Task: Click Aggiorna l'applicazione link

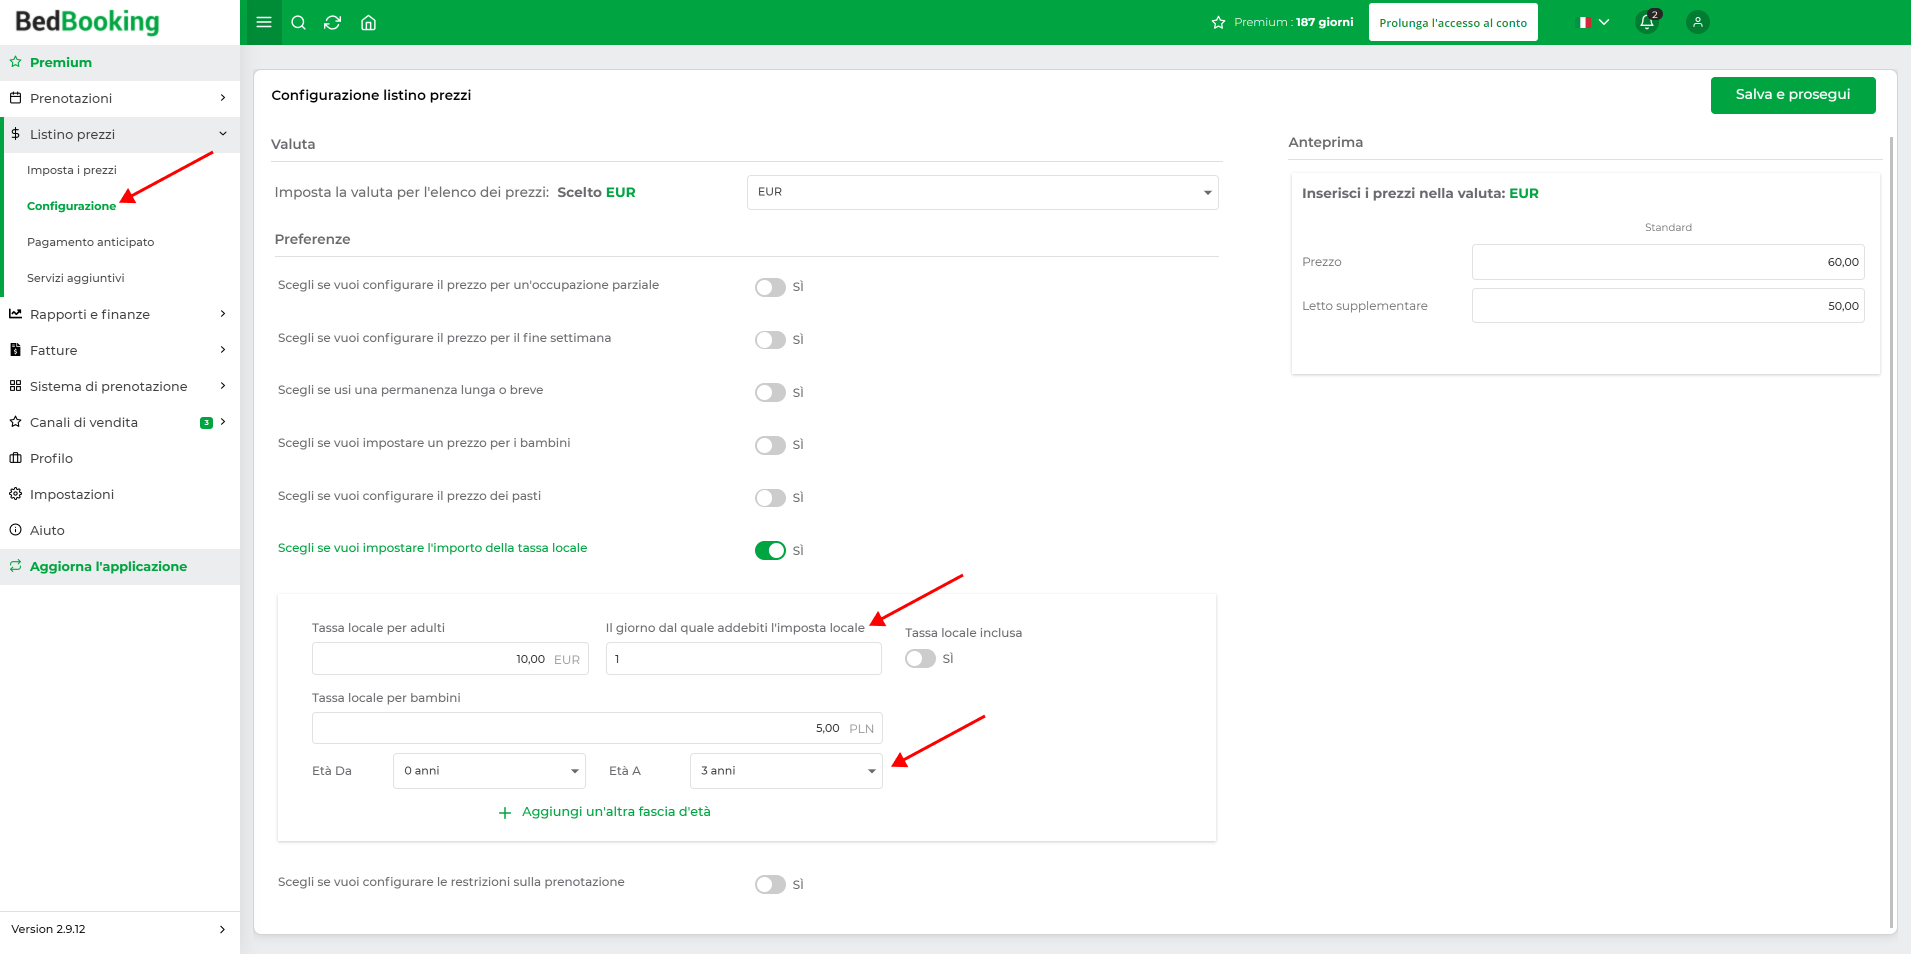Action: pyautogui.click(x=108, y=566)
